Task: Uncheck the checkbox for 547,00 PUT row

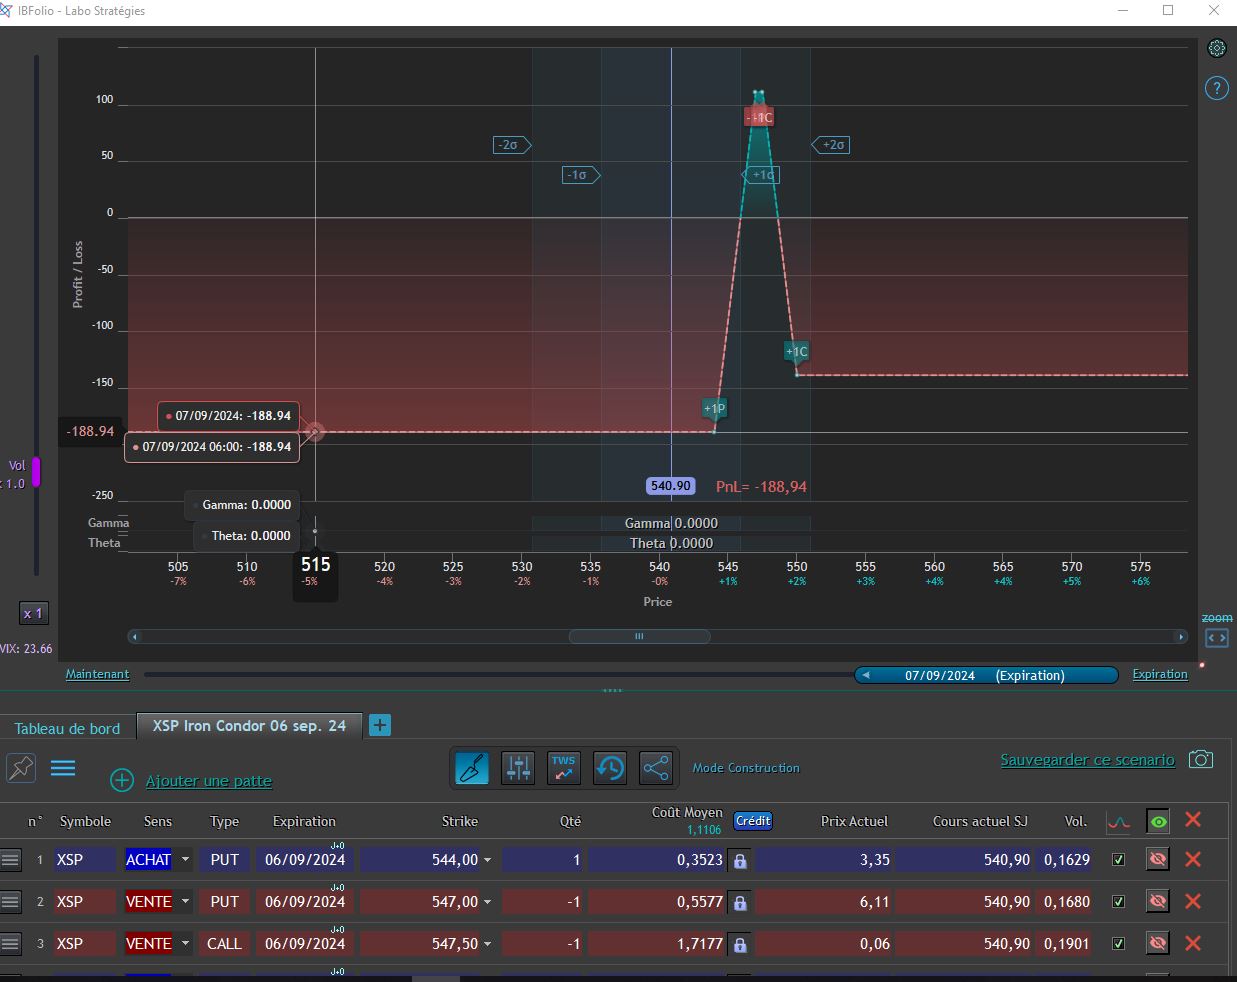Action: pos(1119,902)
